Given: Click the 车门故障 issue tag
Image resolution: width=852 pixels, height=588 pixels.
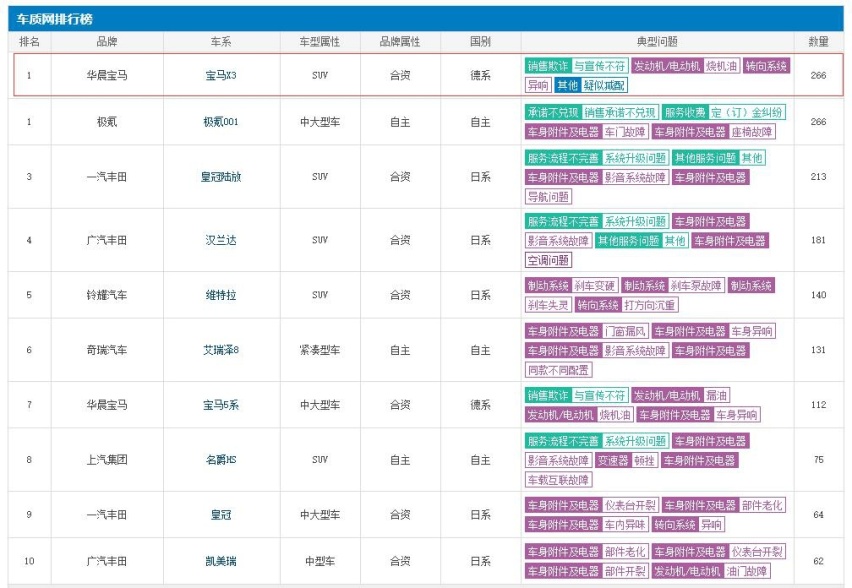Looking at the screenshot, I should click(625, 132).
